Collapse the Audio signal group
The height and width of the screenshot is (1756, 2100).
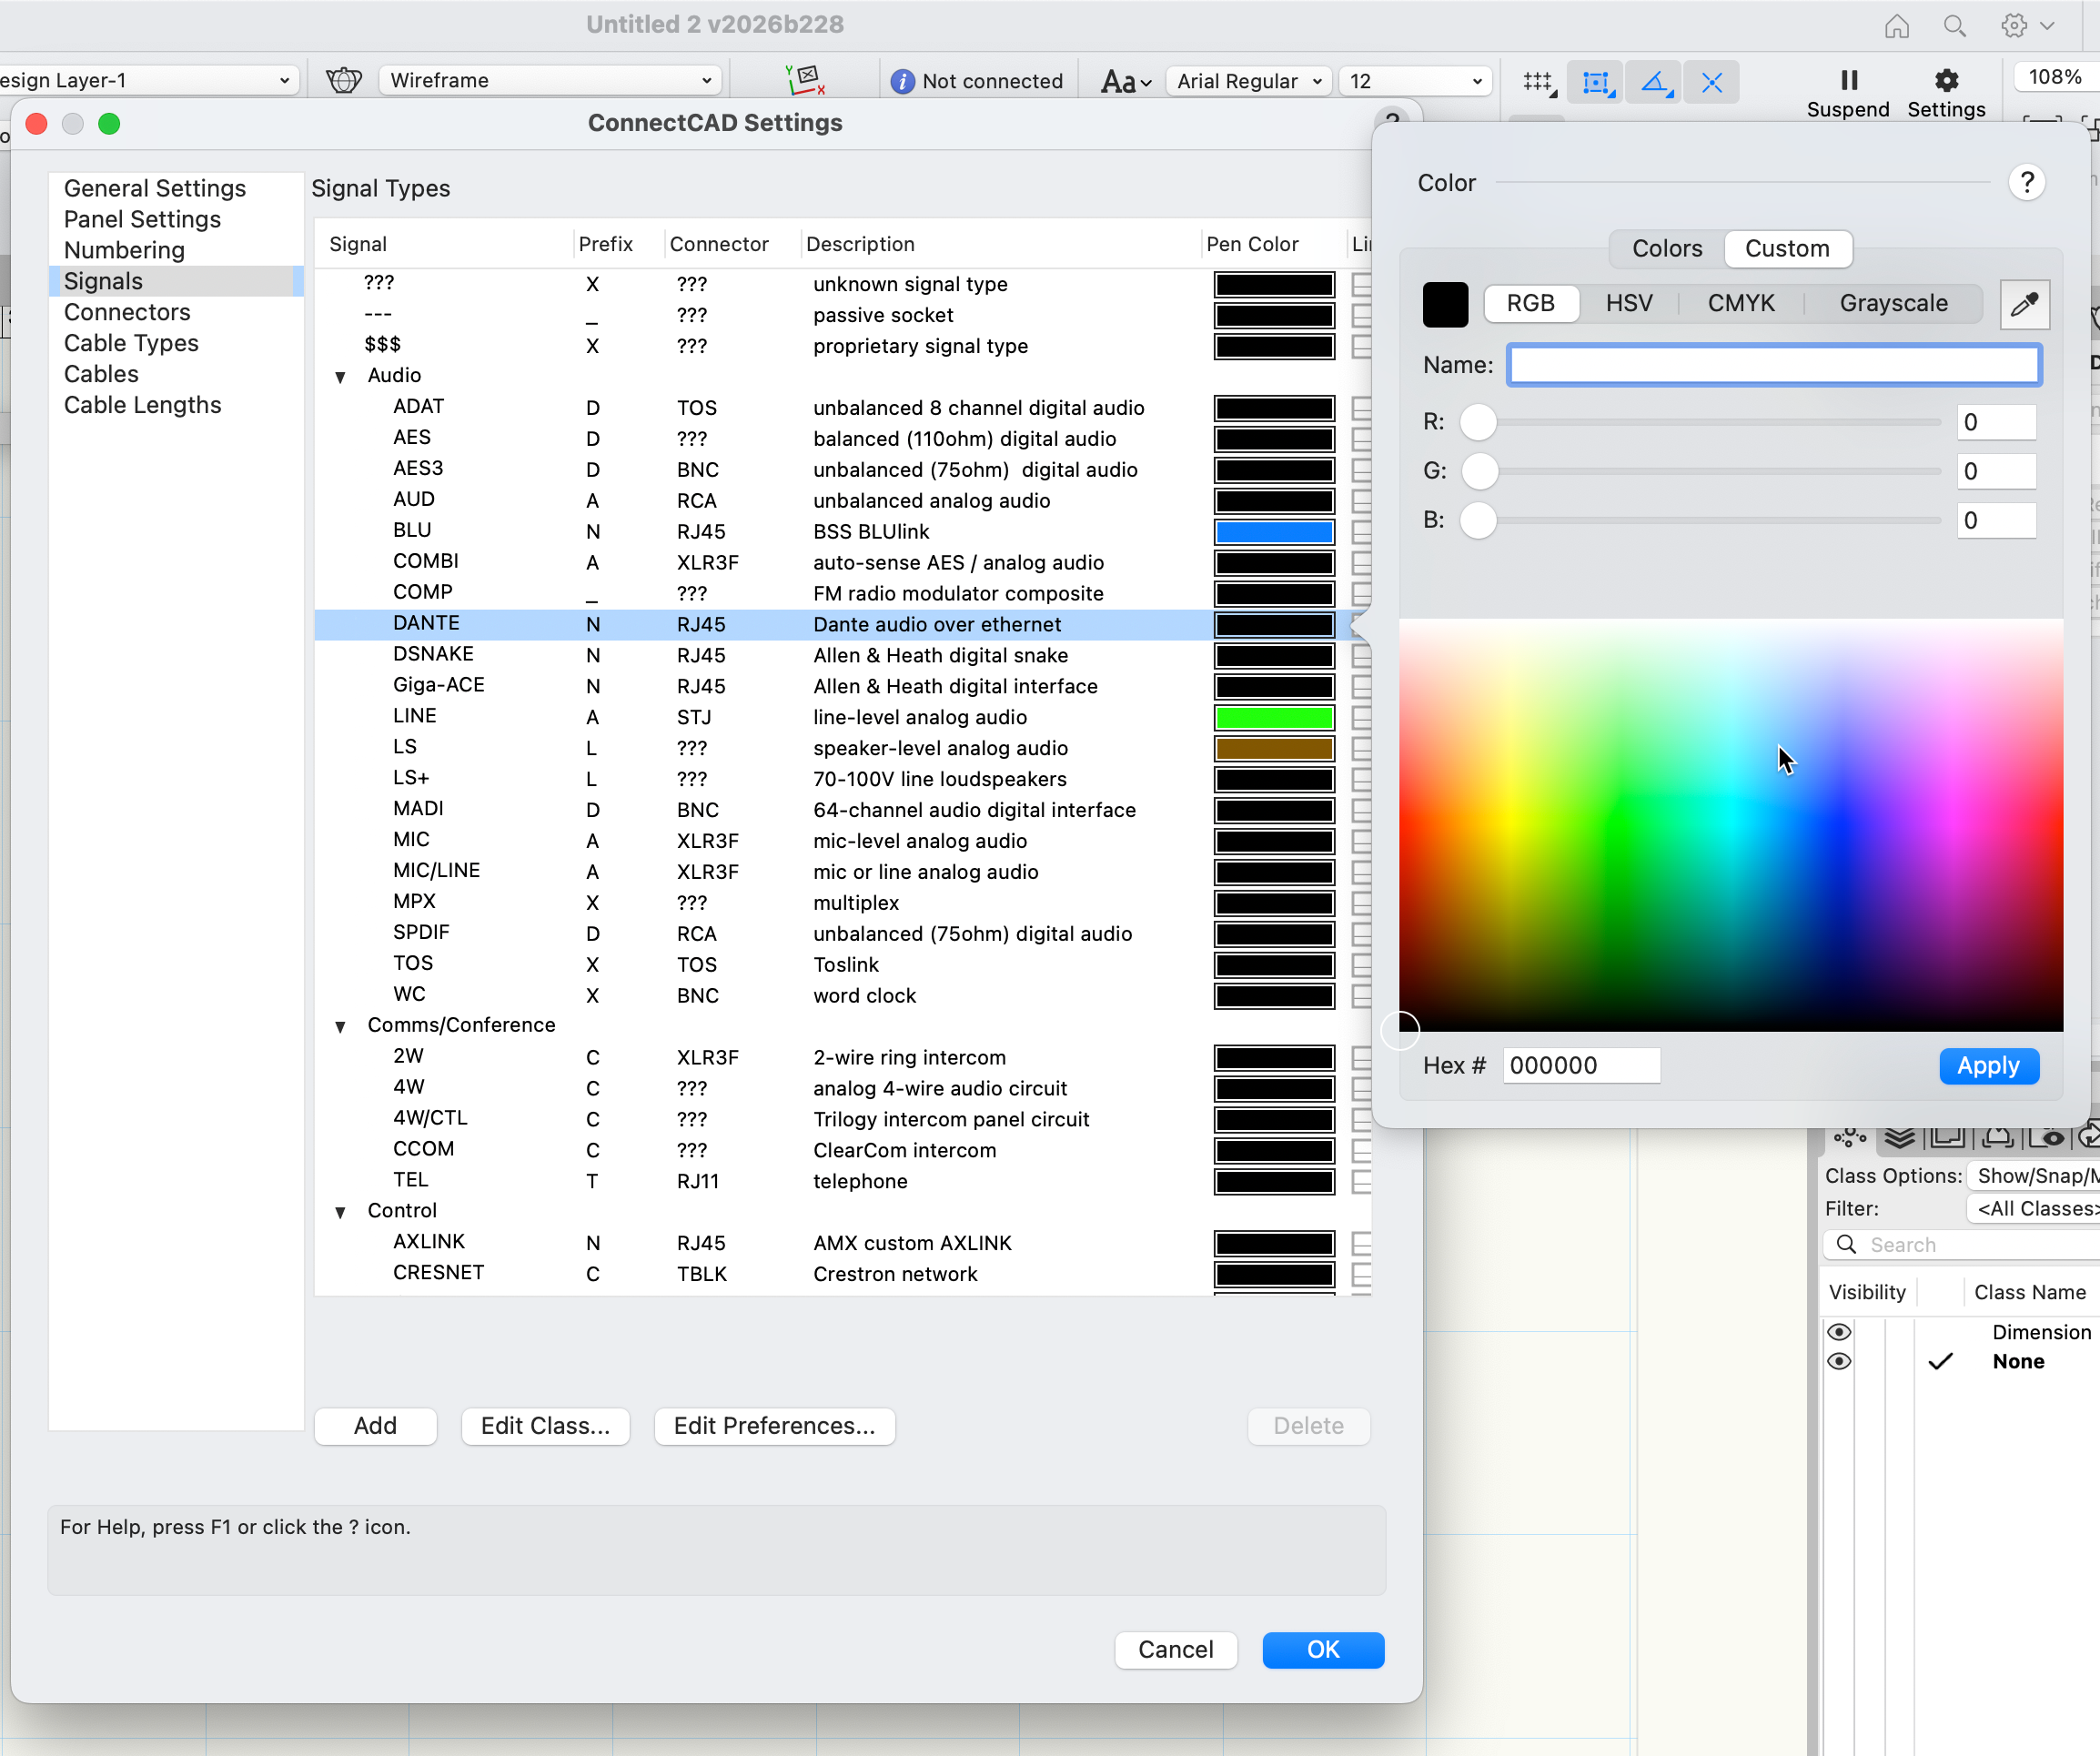340,377
